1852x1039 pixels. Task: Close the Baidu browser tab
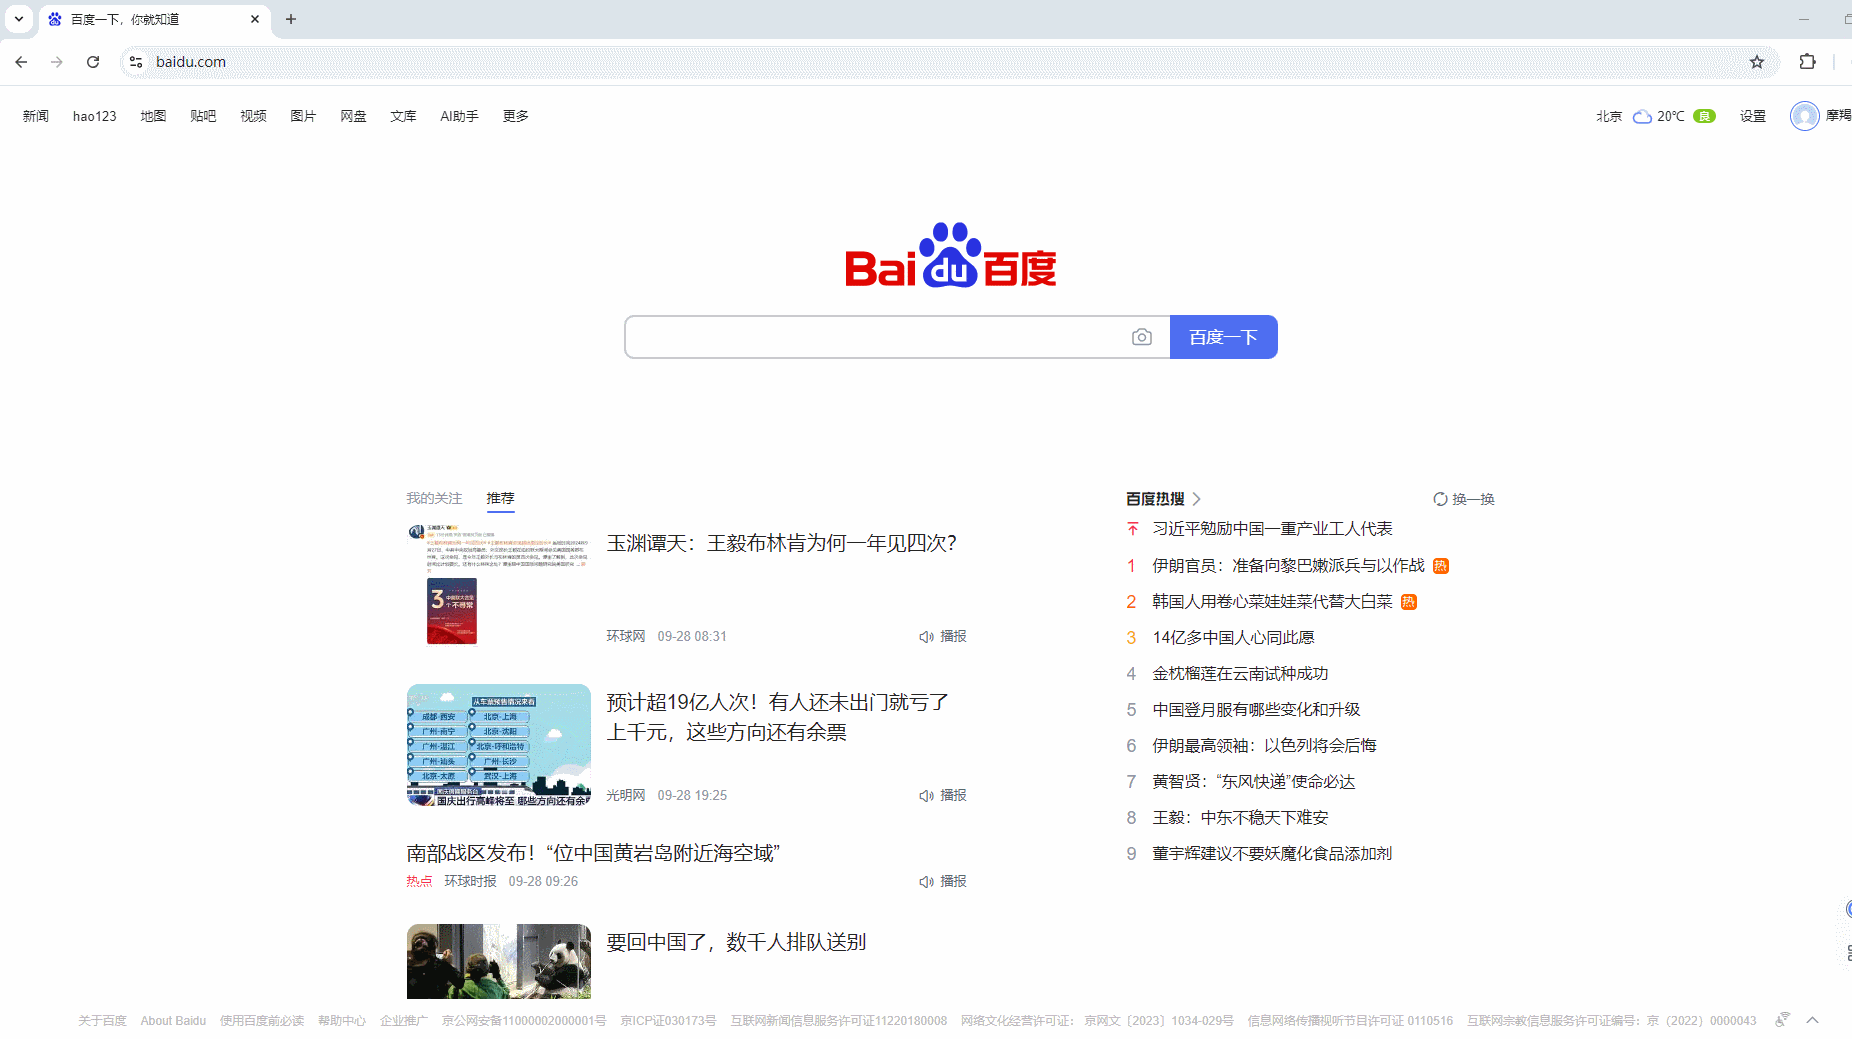(x=255, y=19)
